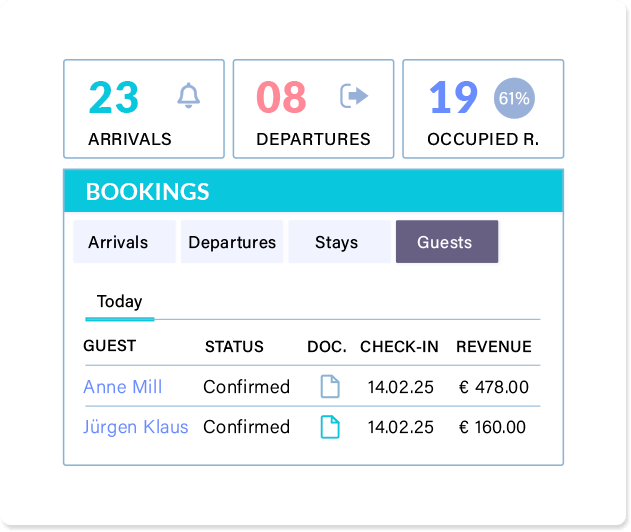Sort by the REVENUE column header
This screenshot has width=631, height=532.
[494, 346]
